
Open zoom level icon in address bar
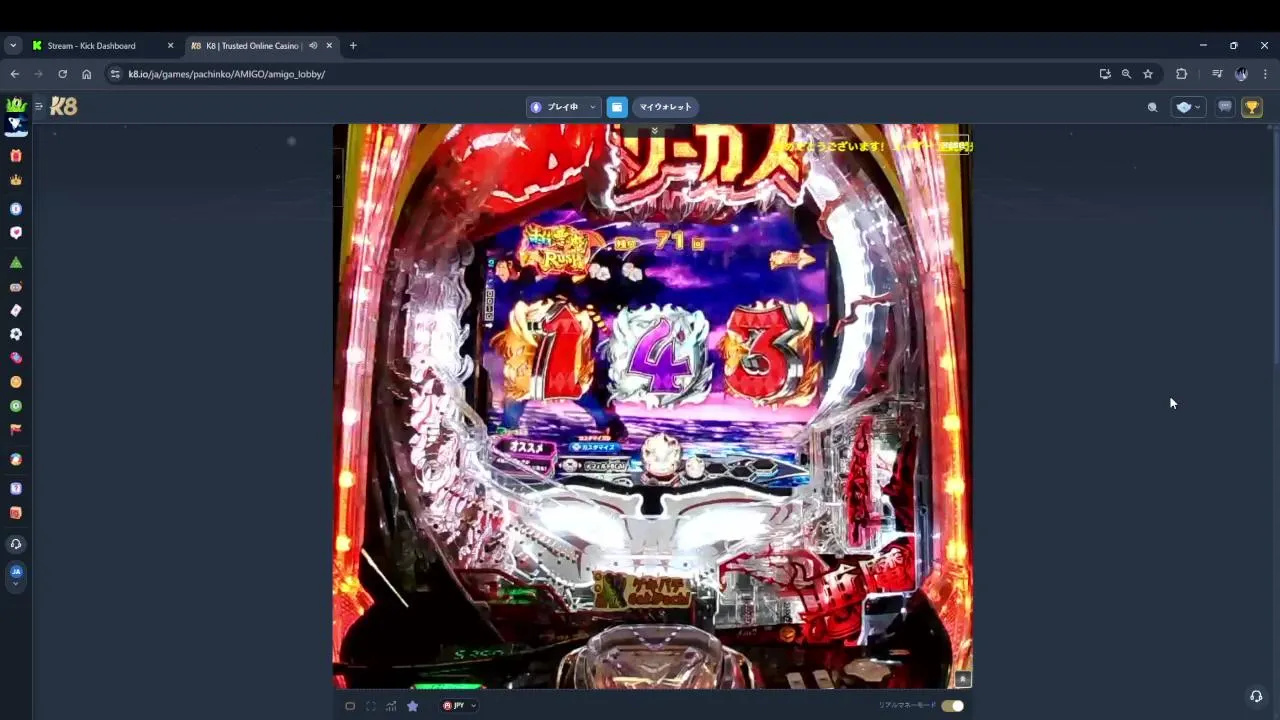pyautogui.click(x=1126, y=74)
